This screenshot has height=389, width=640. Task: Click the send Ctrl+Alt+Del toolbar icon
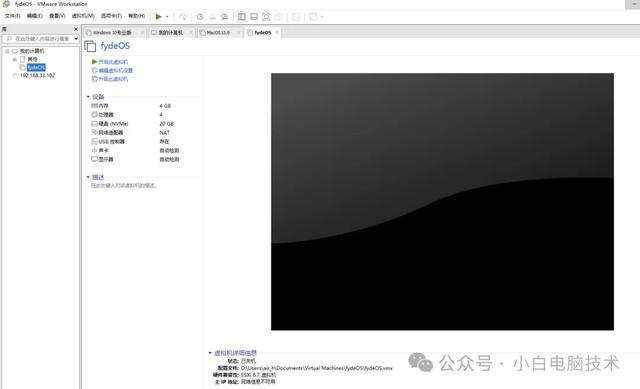[182, 17]
